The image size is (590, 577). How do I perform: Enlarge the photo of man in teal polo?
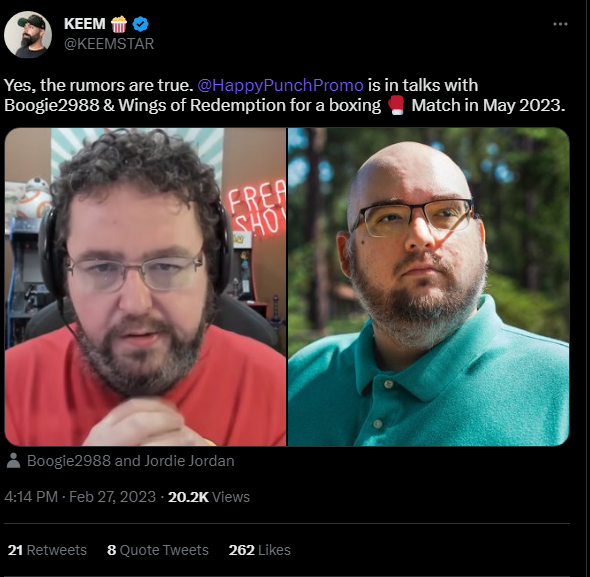coord(429,287)
